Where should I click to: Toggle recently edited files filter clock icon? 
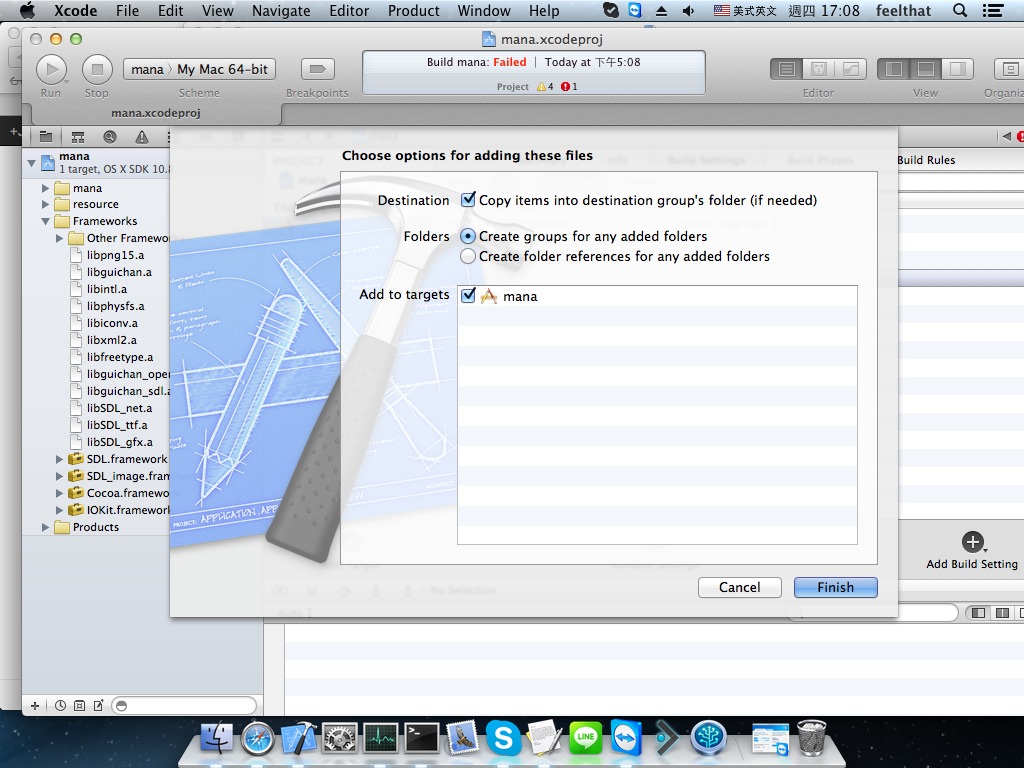tap(60, 705)
